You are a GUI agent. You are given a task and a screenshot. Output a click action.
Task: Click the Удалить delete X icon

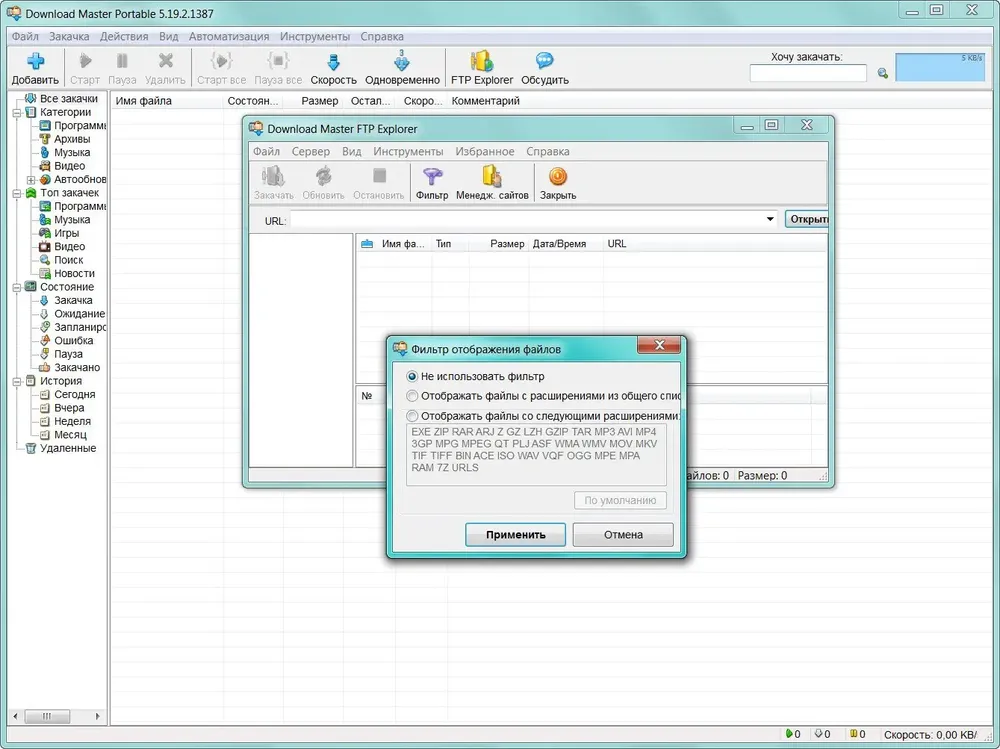pyautogui.click(x=165, y=61)
